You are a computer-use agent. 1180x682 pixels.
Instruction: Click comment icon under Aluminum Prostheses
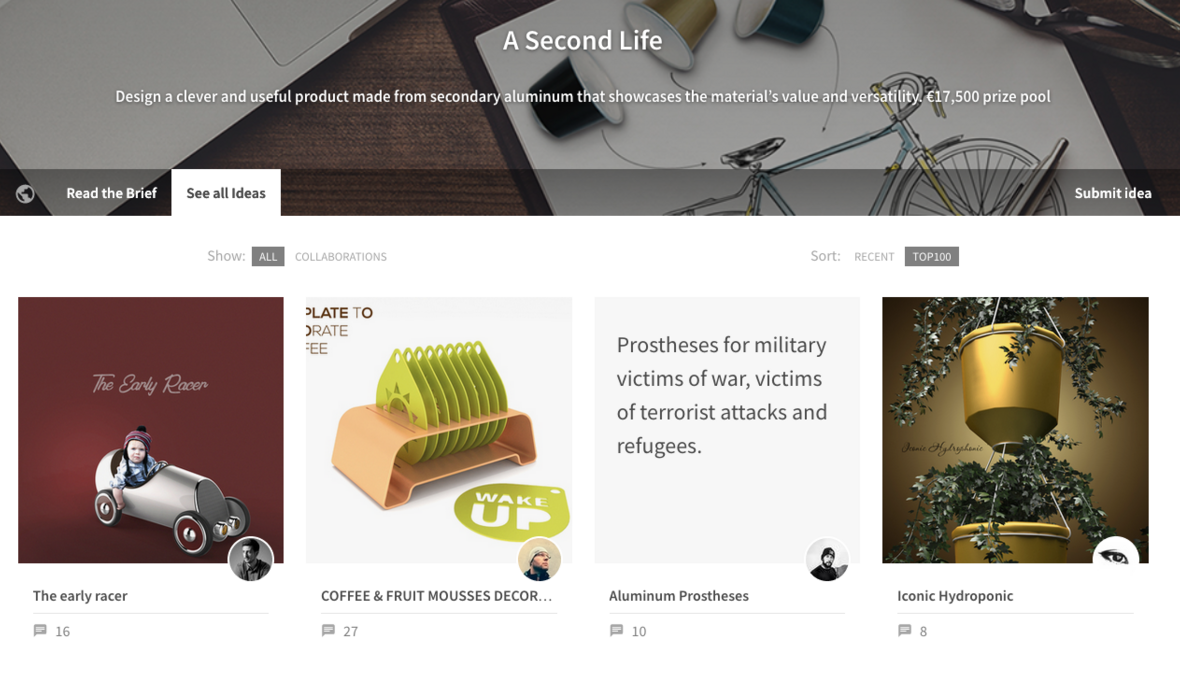coord(616,630)
